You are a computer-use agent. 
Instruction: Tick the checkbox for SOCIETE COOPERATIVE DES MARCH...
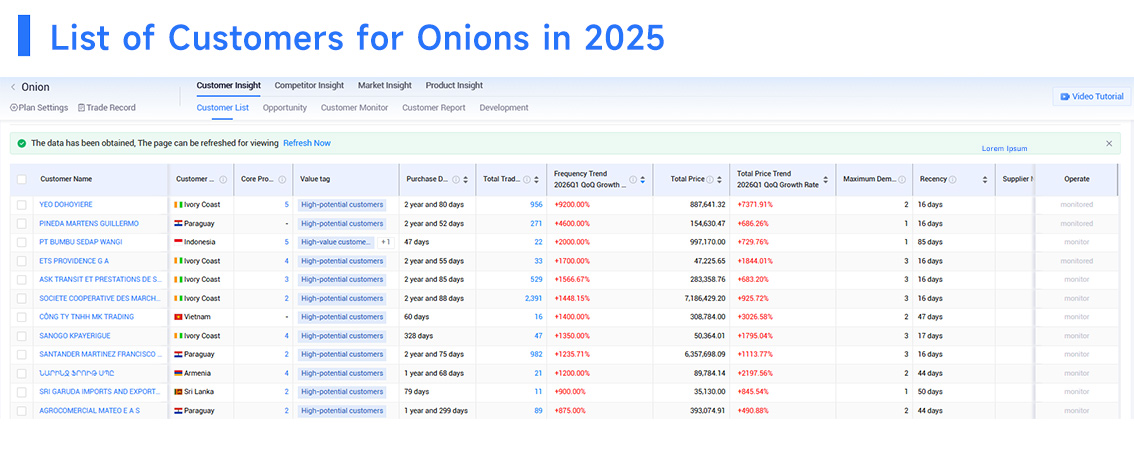pyautogui.click(x=22, y=299)
